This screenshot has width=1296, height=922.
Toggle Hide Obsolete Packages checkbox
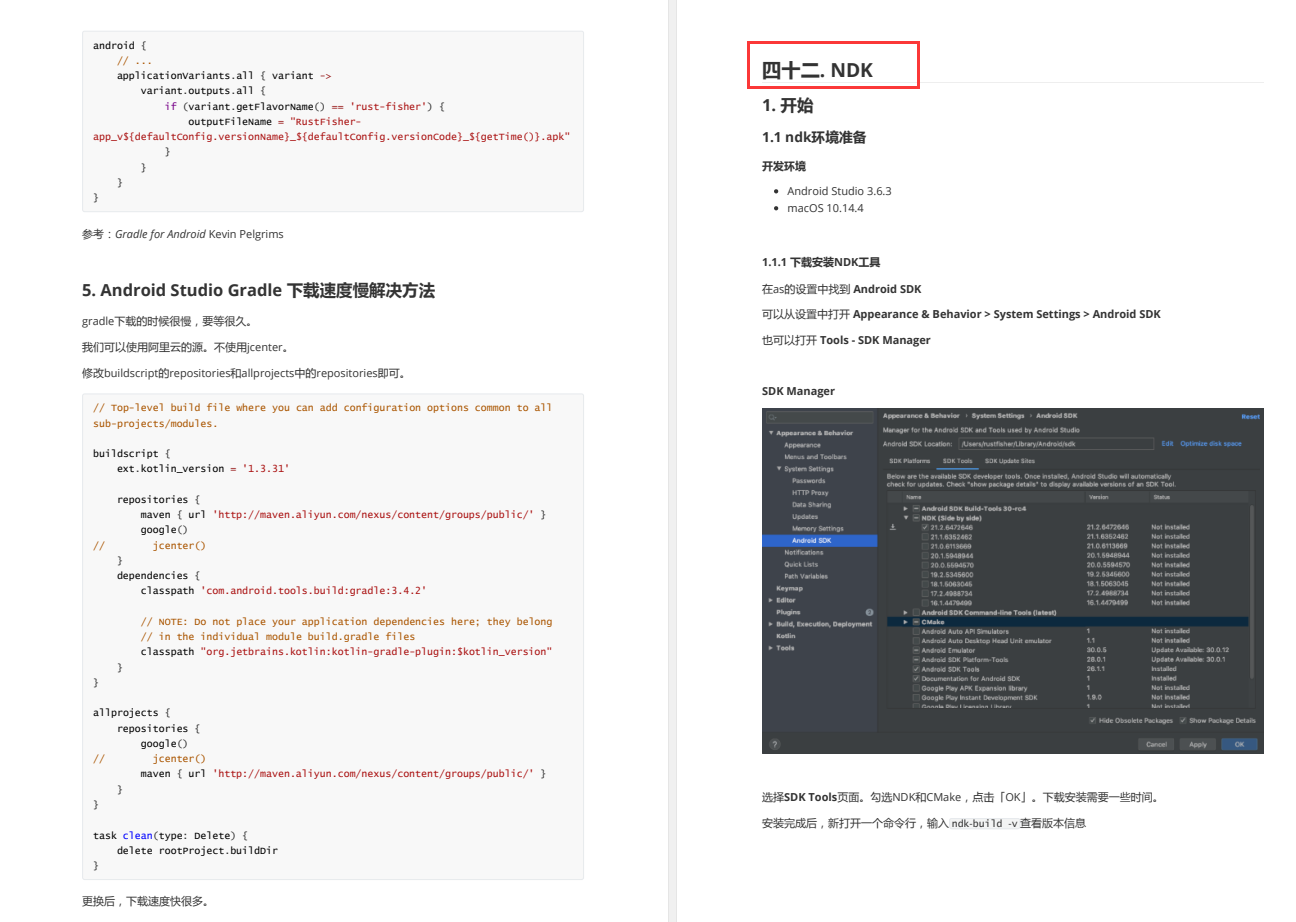[1092, 720]
